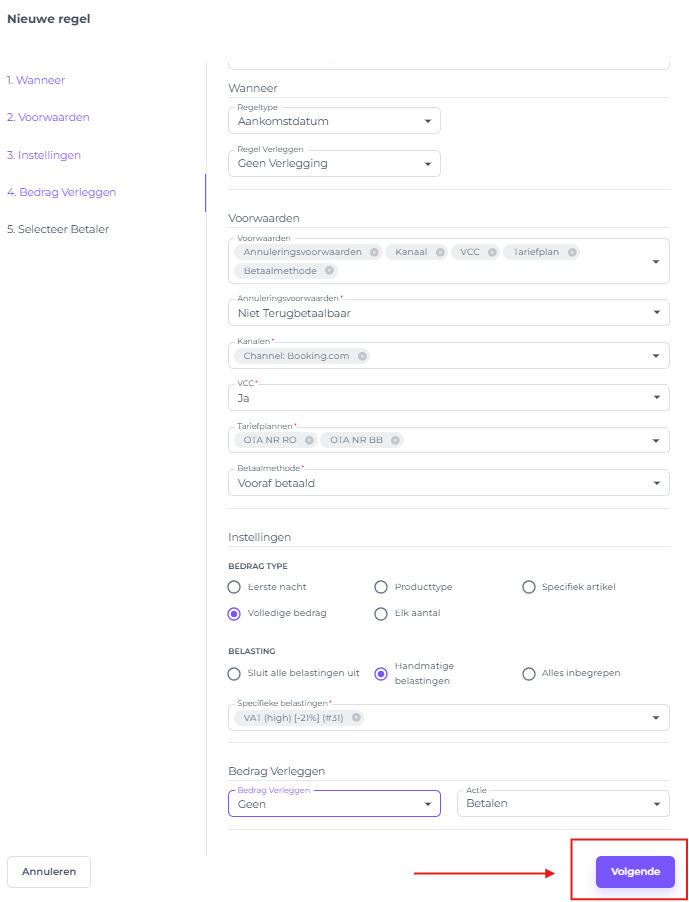Remove the VCC chip from Voorwaarden

click(492, 252)
